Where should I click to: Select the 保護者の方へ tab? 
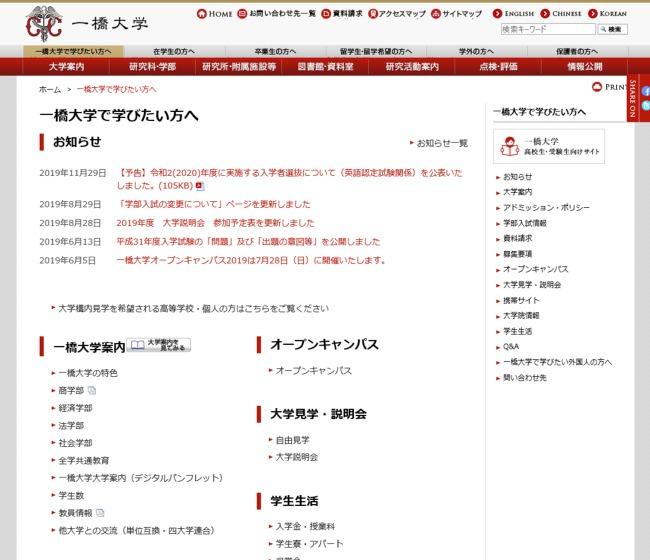577,51
